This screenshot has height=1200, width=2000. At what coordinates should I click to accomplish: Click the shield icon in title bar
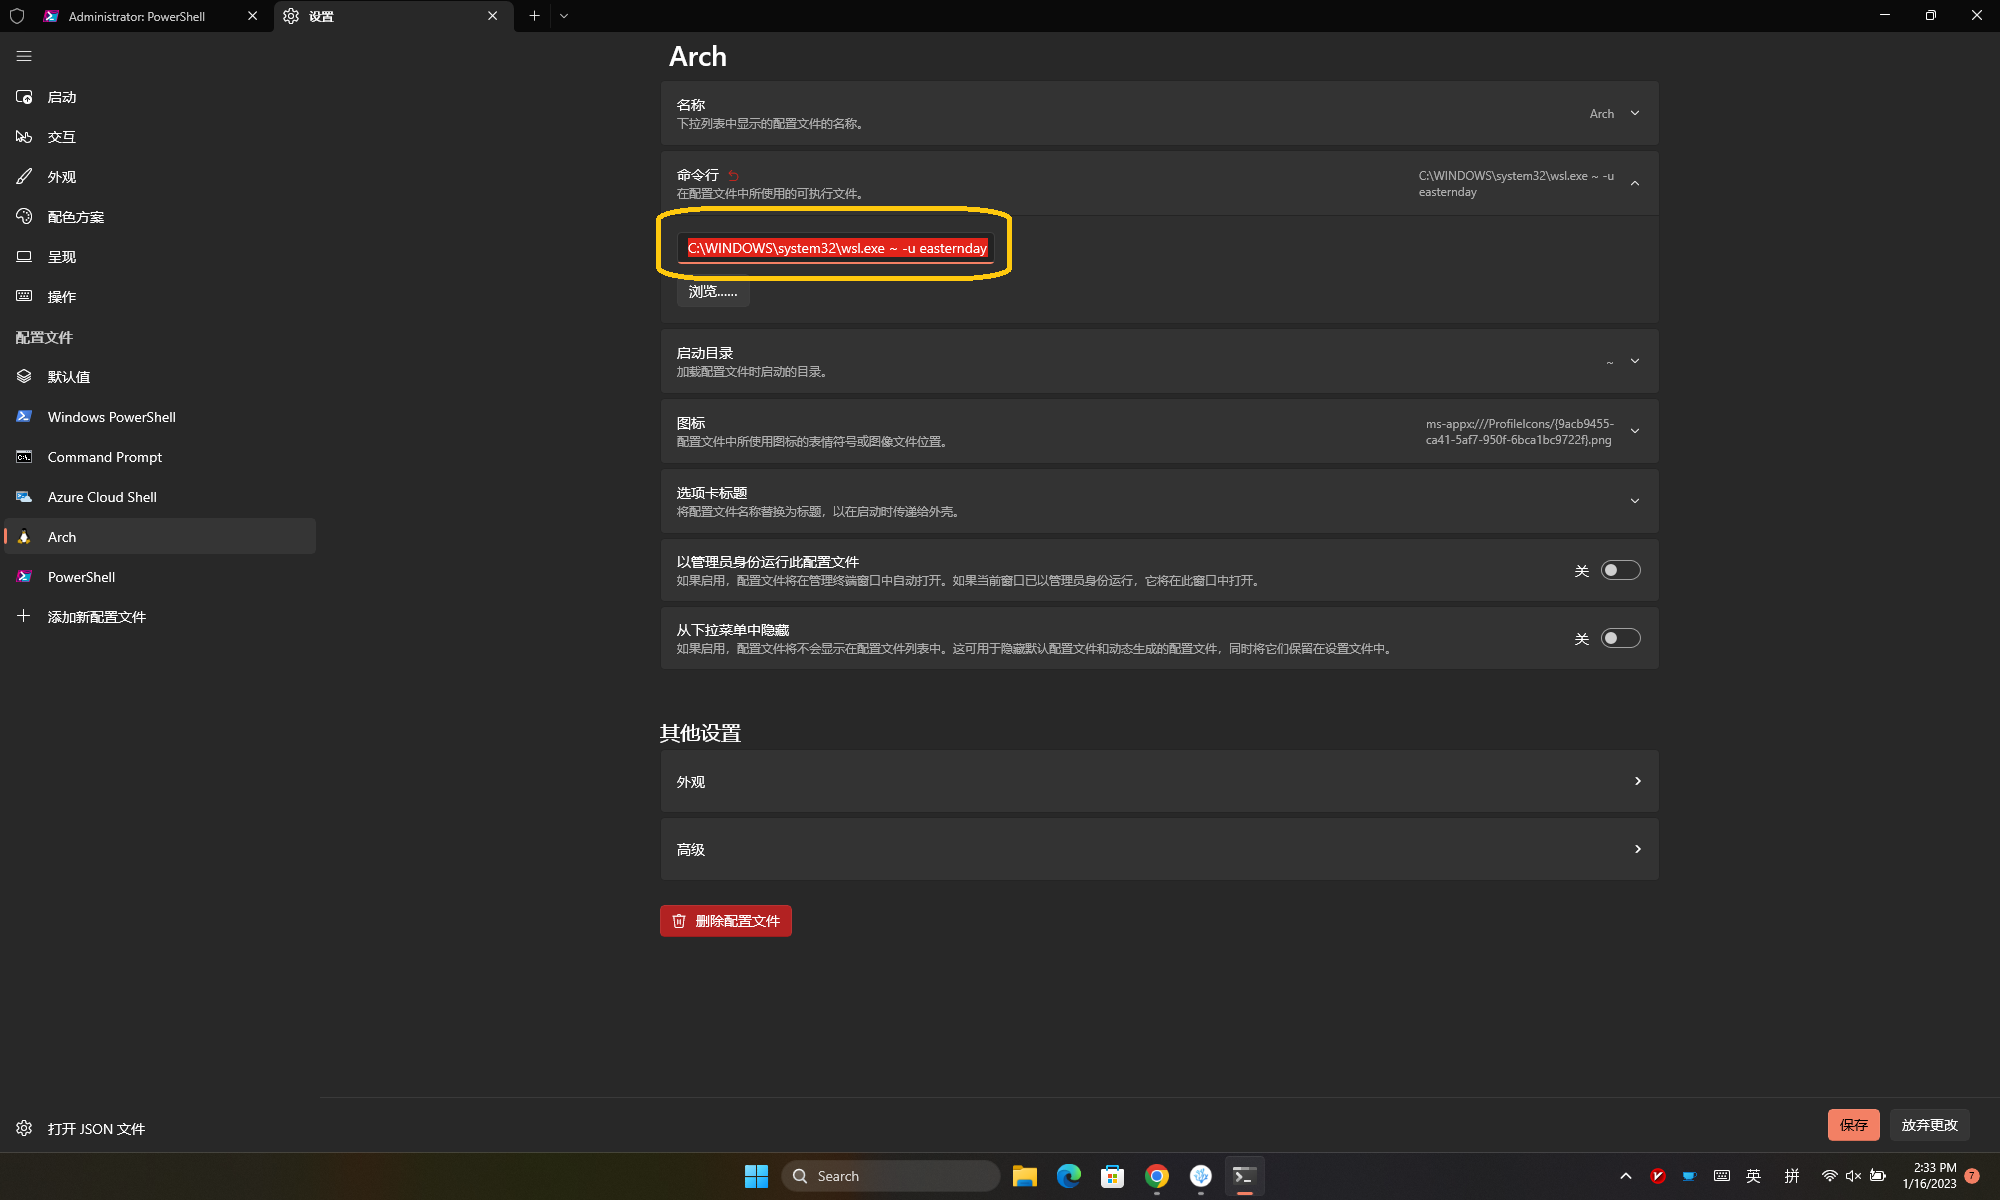[x=17, y=16]
